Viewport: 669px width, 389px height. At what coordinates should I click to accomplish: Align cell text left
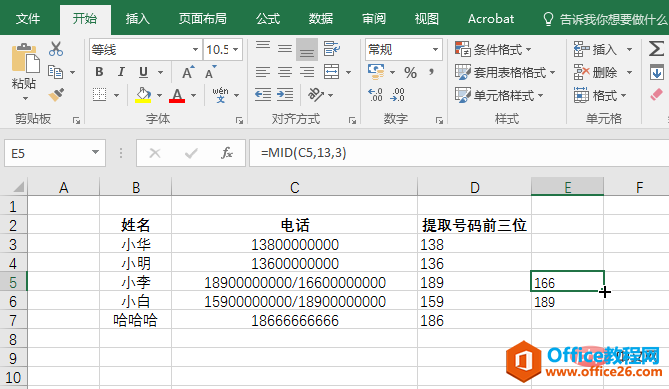click(x=263, y=72)
